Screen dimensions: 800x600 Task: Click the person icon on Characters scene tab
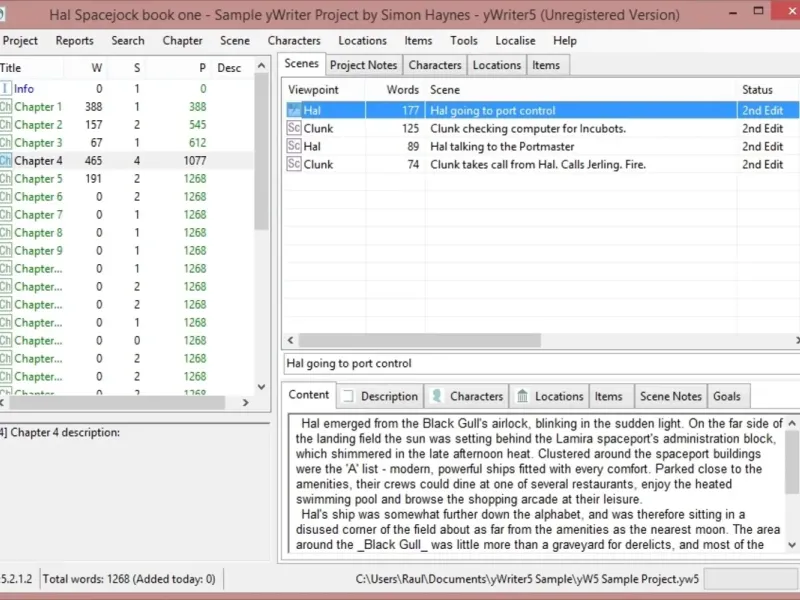(437, 396)
